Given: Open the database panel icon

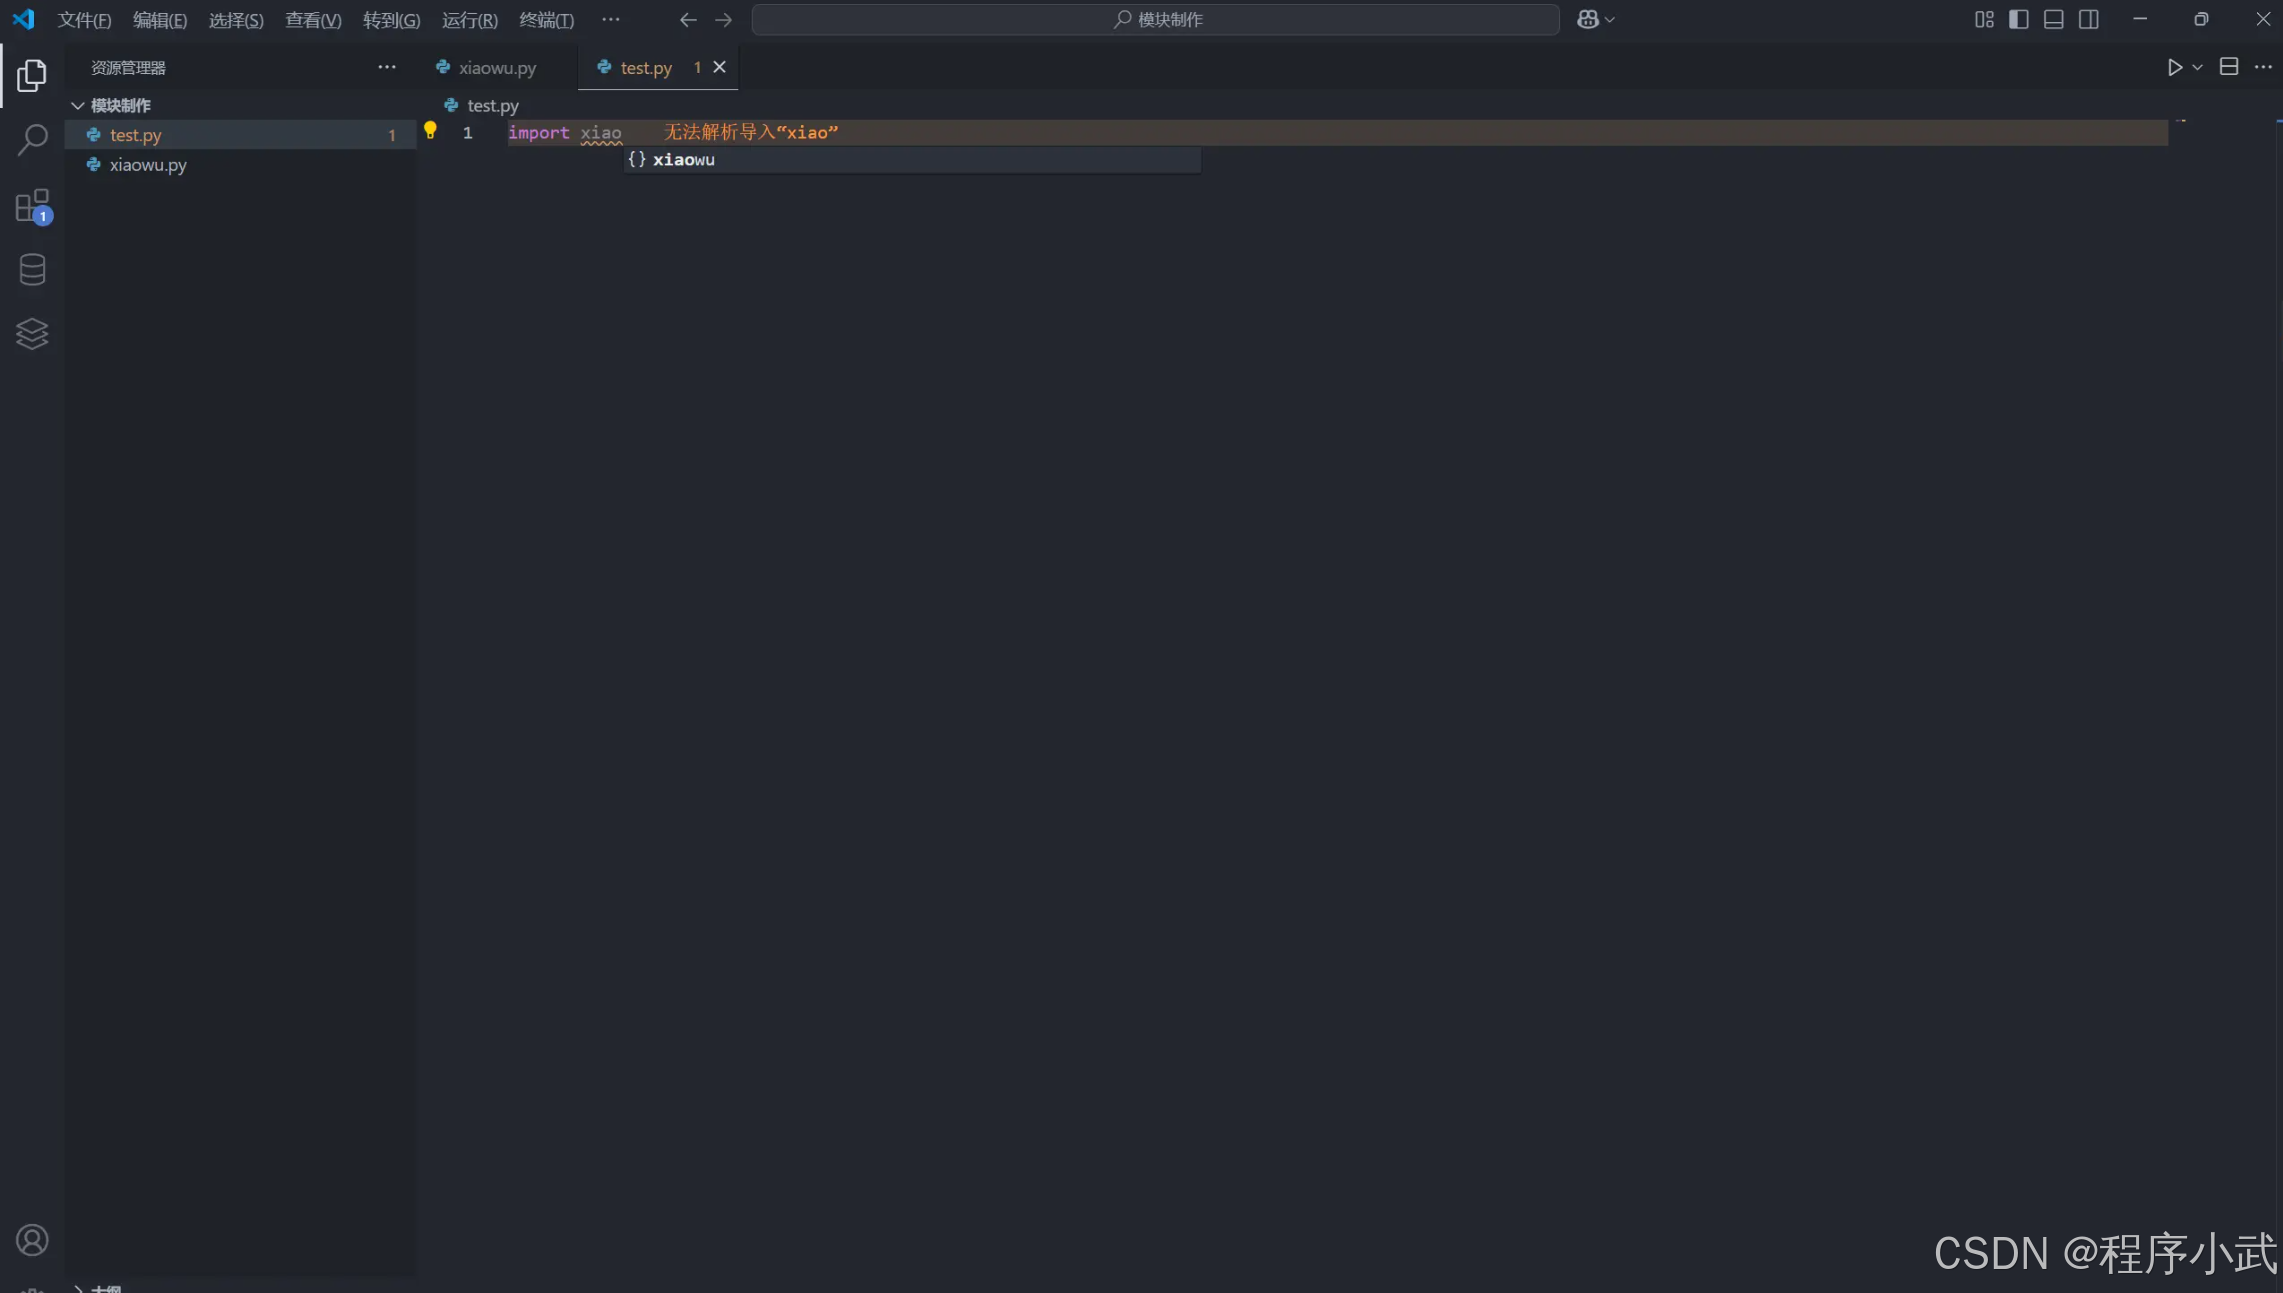Looking at the screenshot, I should tap(32, 270).
